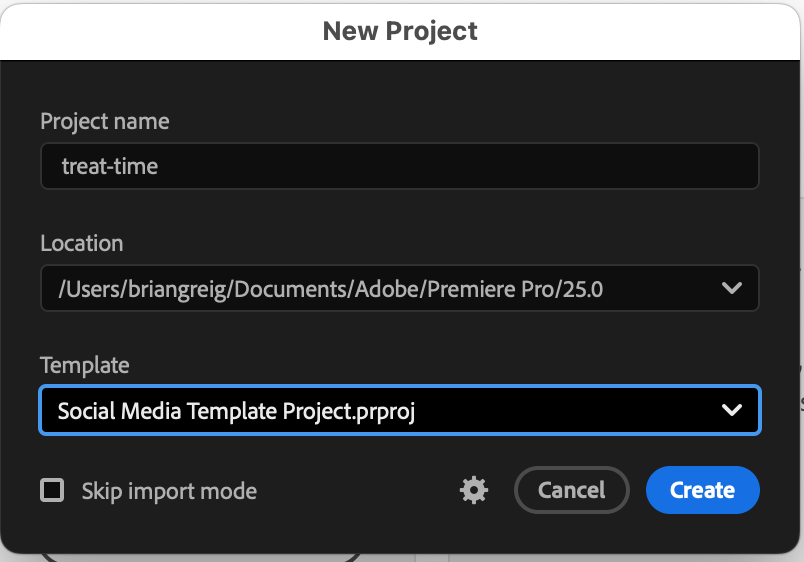Open project settings via the gear icon
This screenshot has width=804, height=562.
coord(473,490)
